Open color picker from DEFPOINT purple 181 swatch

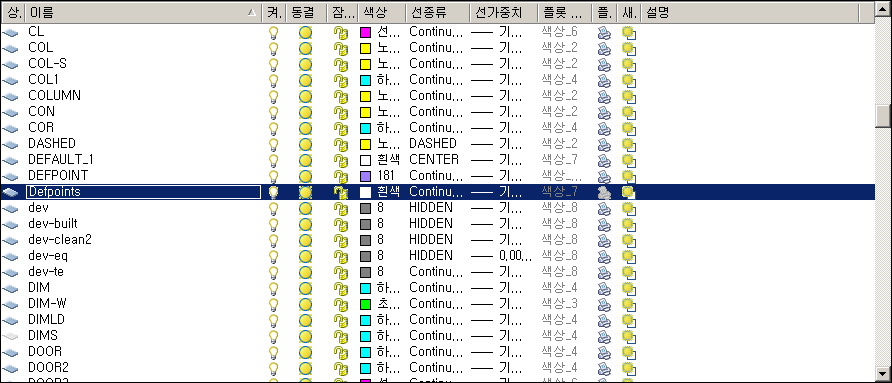click(366, 176)
